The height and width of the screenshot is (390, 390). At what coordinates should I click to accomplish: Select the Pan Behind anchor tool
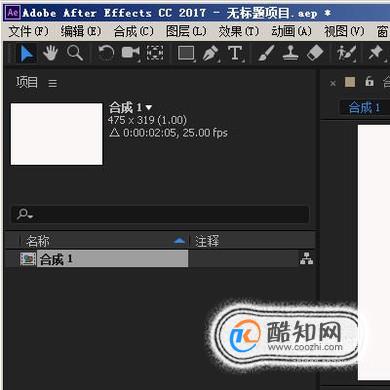[155, 53]
